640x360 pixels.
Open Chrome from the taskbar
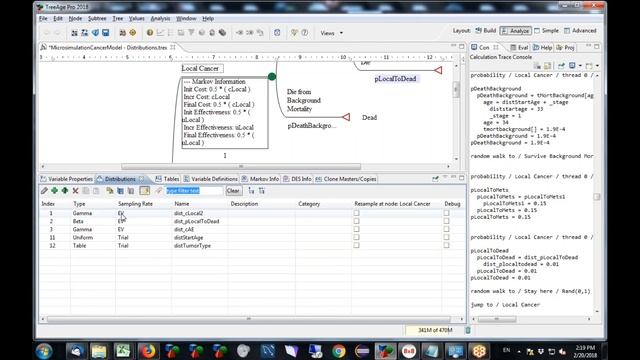(338, 351)
